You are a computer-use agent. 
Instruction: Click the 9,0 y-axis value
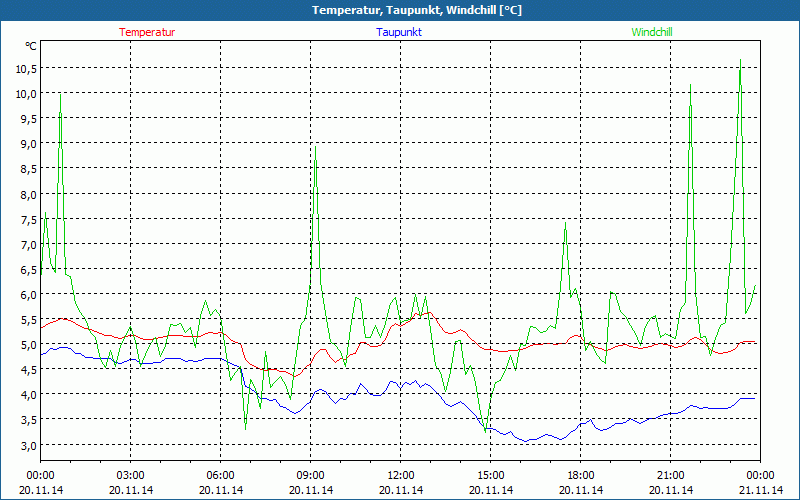tap(29, 144)
